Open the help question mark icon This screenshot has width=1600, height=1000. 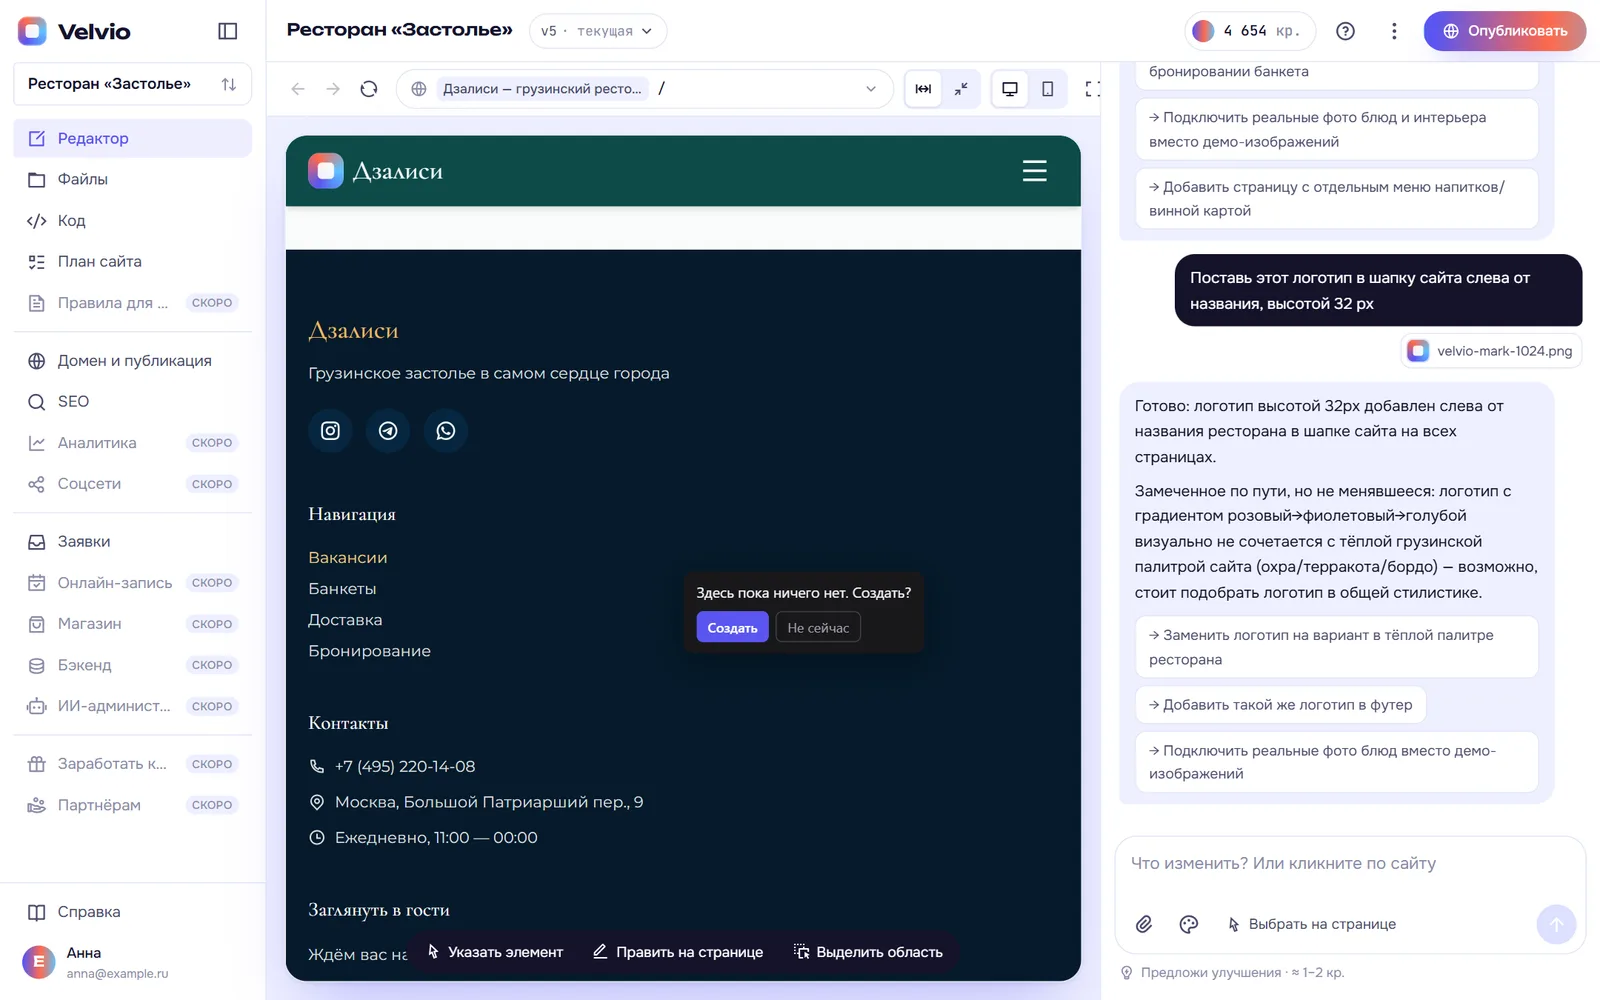pyautogui.click(x=1346, y=31)
